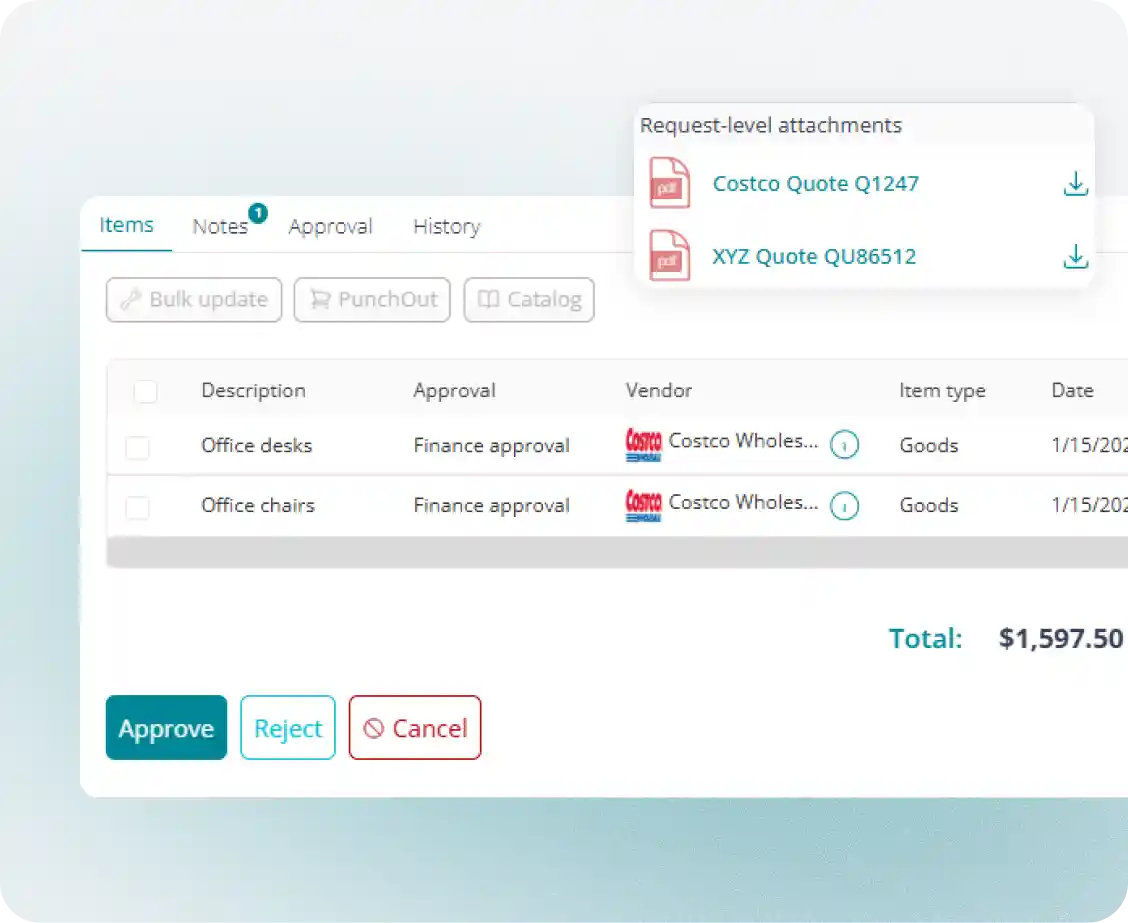Click the horizontal scrollbar below the items table
The image size is (1128, 923).
(x=617, y=553)
